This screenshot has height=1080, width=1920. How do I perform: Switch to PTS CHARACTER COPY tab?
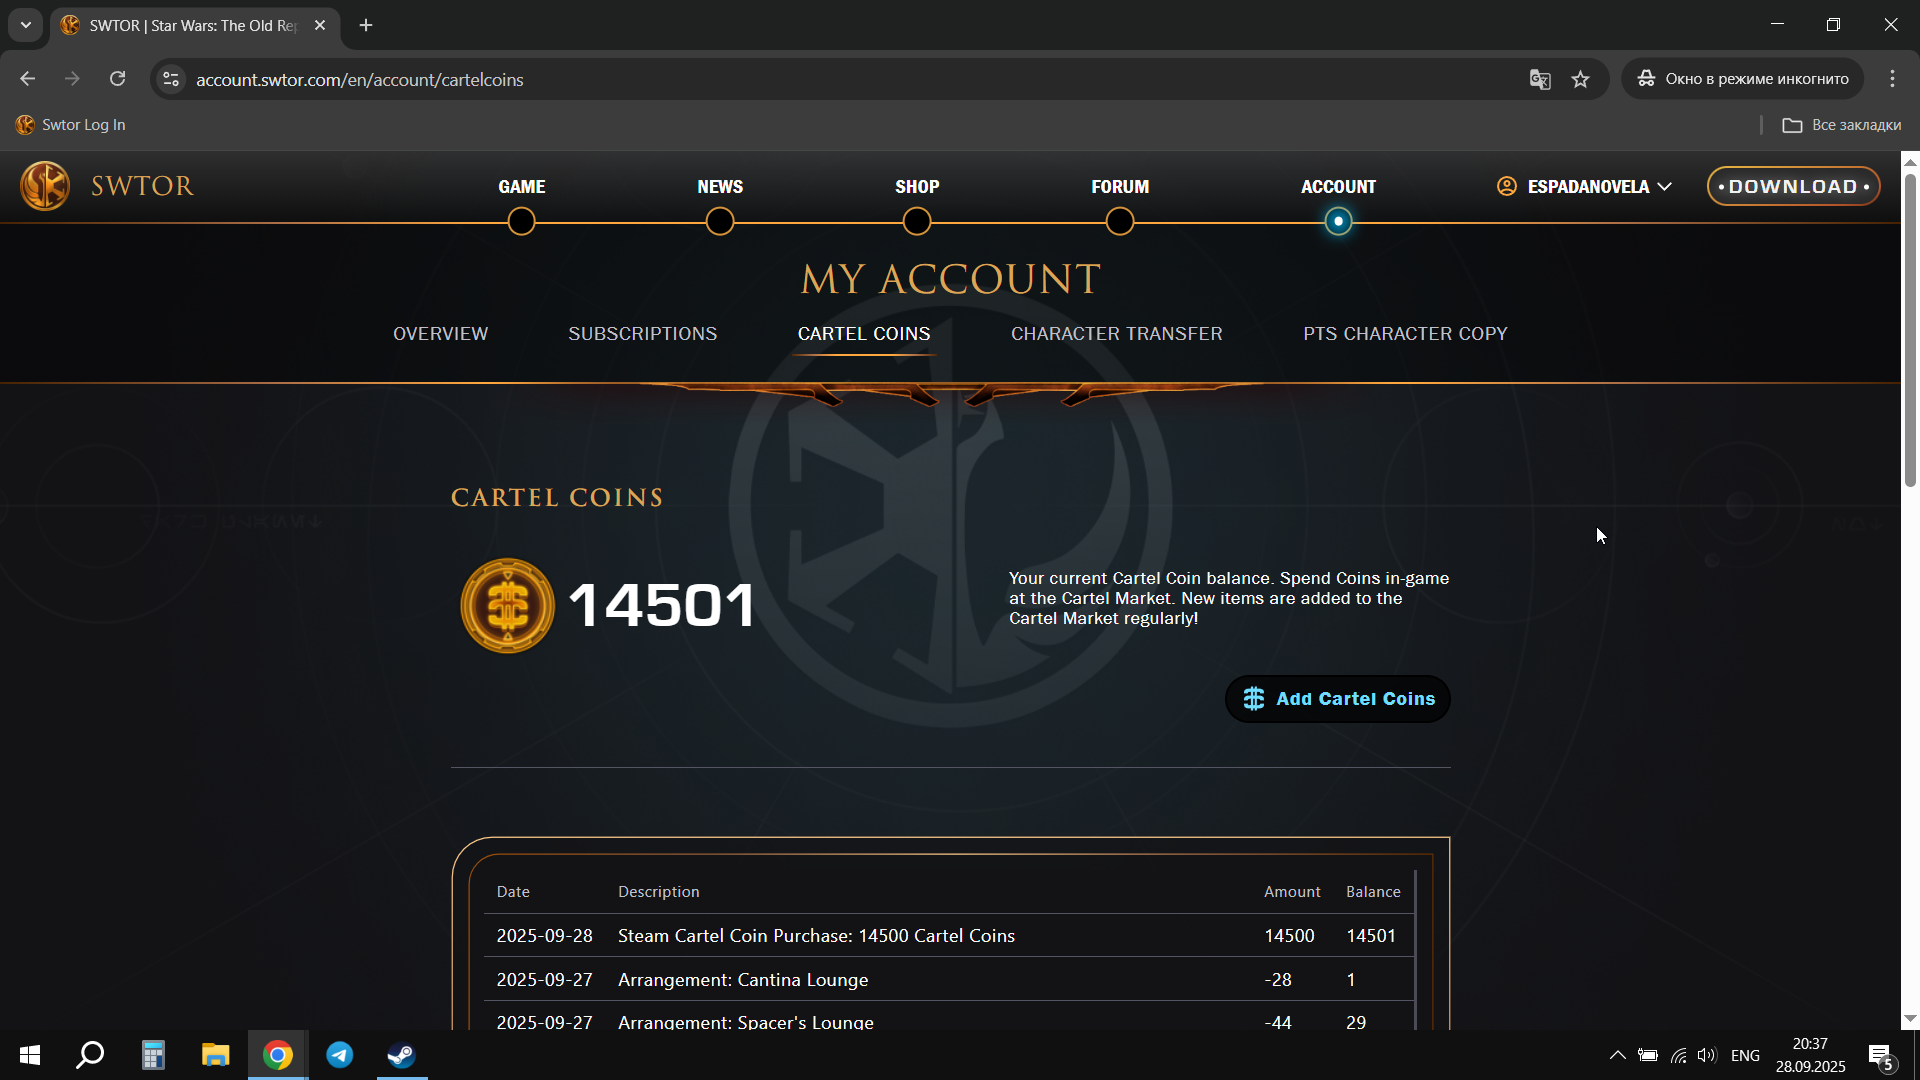pyautogui.click(x=1405, y=334)
